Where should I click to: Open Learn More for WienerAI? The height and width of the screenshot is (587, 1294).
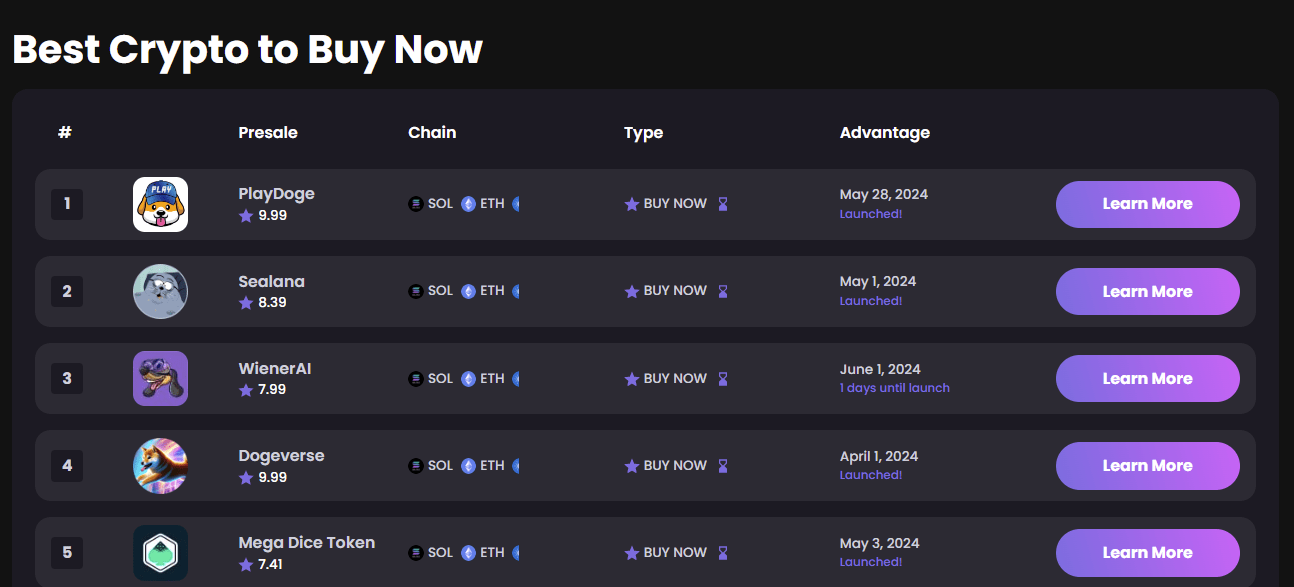pos(1148,379)
